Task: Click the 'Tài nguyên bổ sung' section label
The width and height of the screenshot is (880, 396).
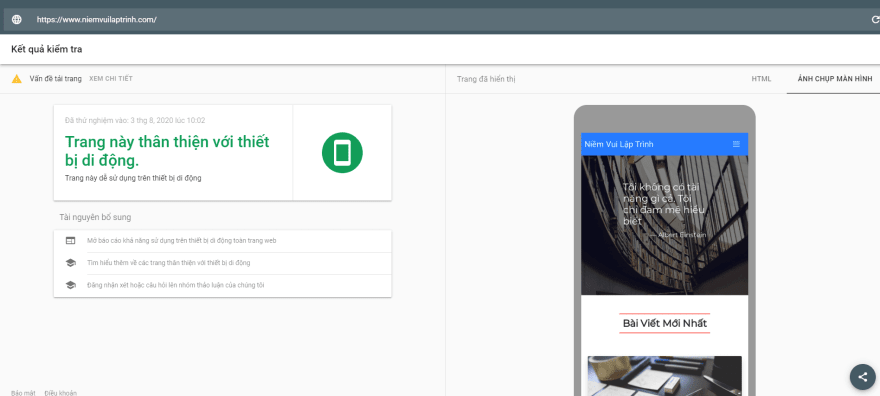Action: pos(95,217)
